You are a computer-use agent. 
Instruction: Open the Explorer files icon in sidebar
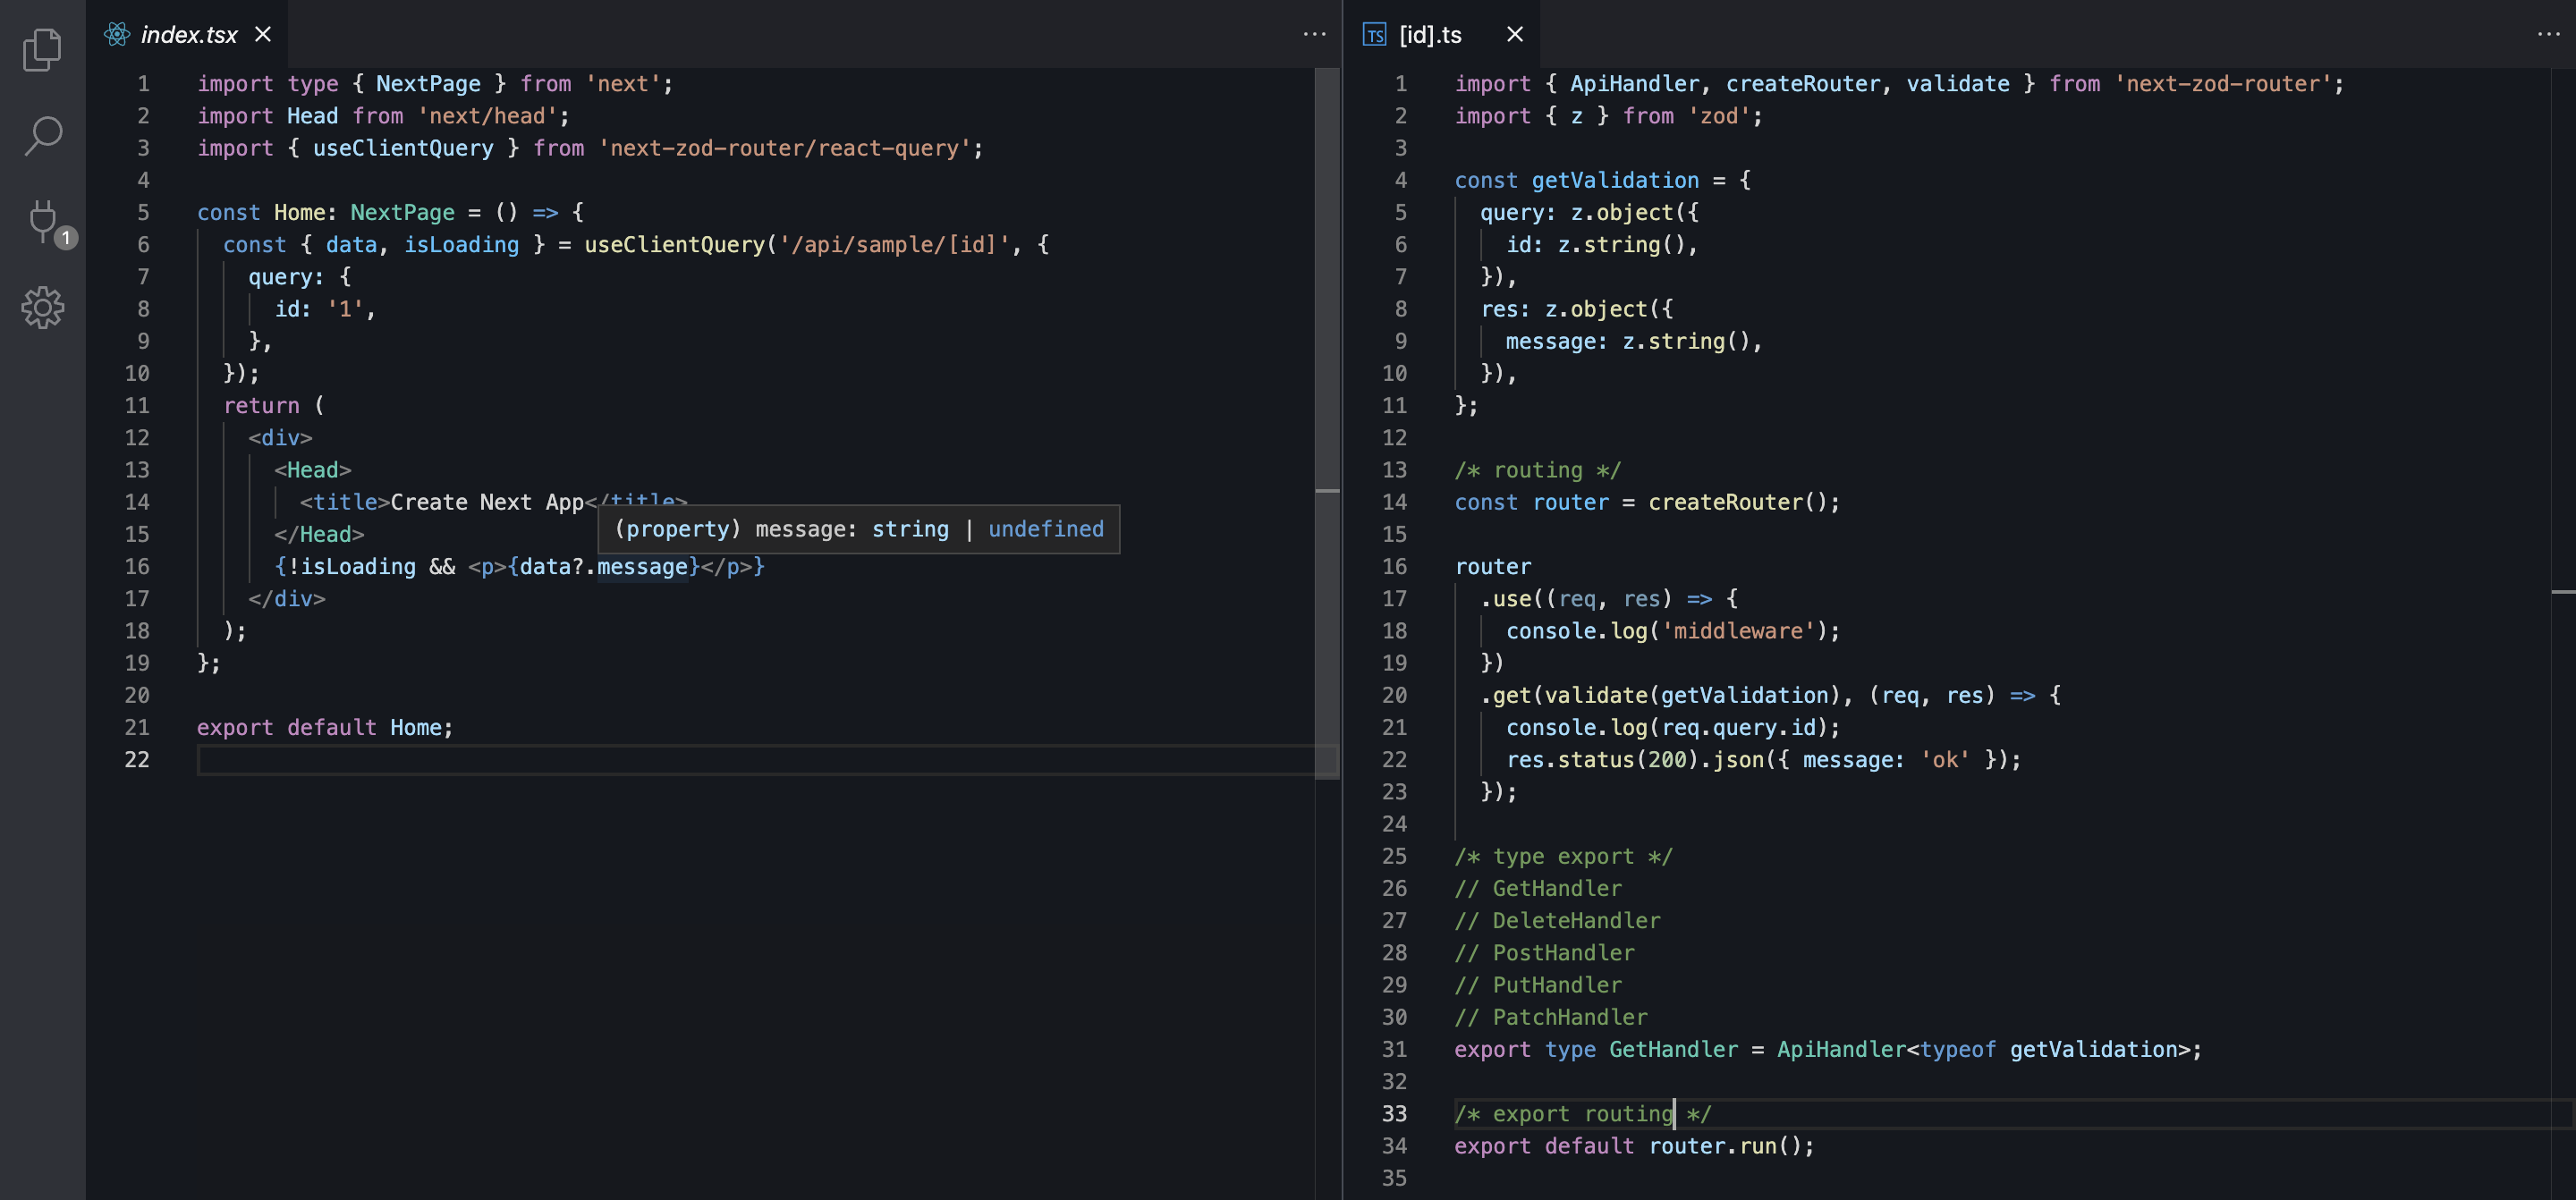click(x=42, y=49)
